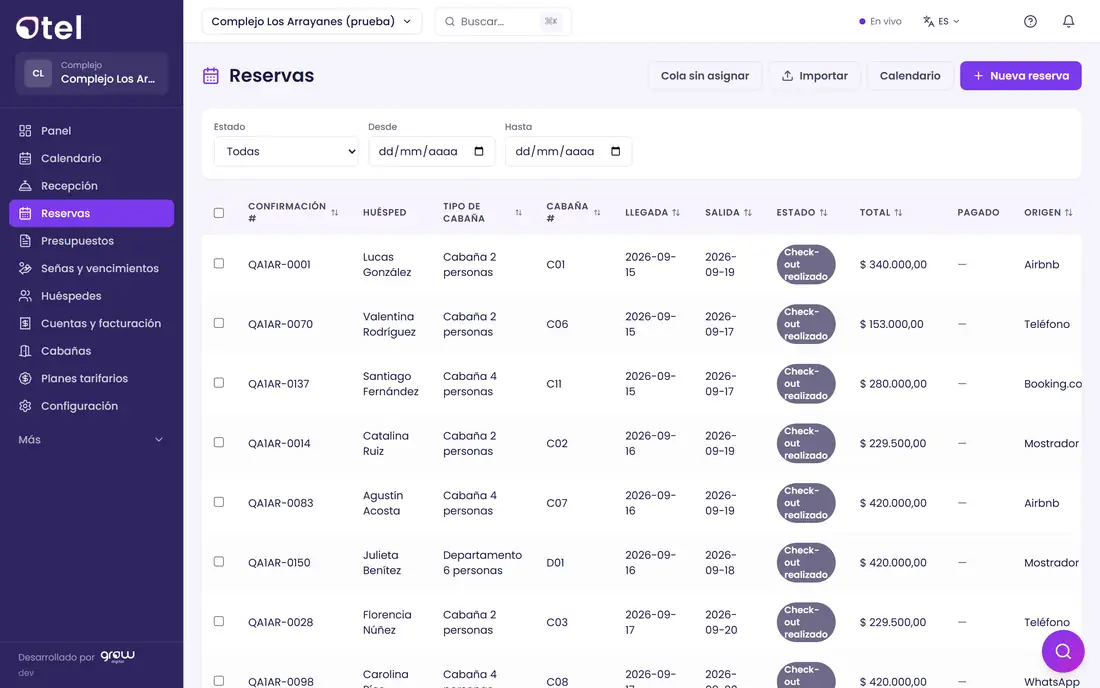Image resolution: width=1100 pixels, height=688 pixels.
Task: Check the row QA1AR-0150 checkbox
Action: click(x=219, y=562)
